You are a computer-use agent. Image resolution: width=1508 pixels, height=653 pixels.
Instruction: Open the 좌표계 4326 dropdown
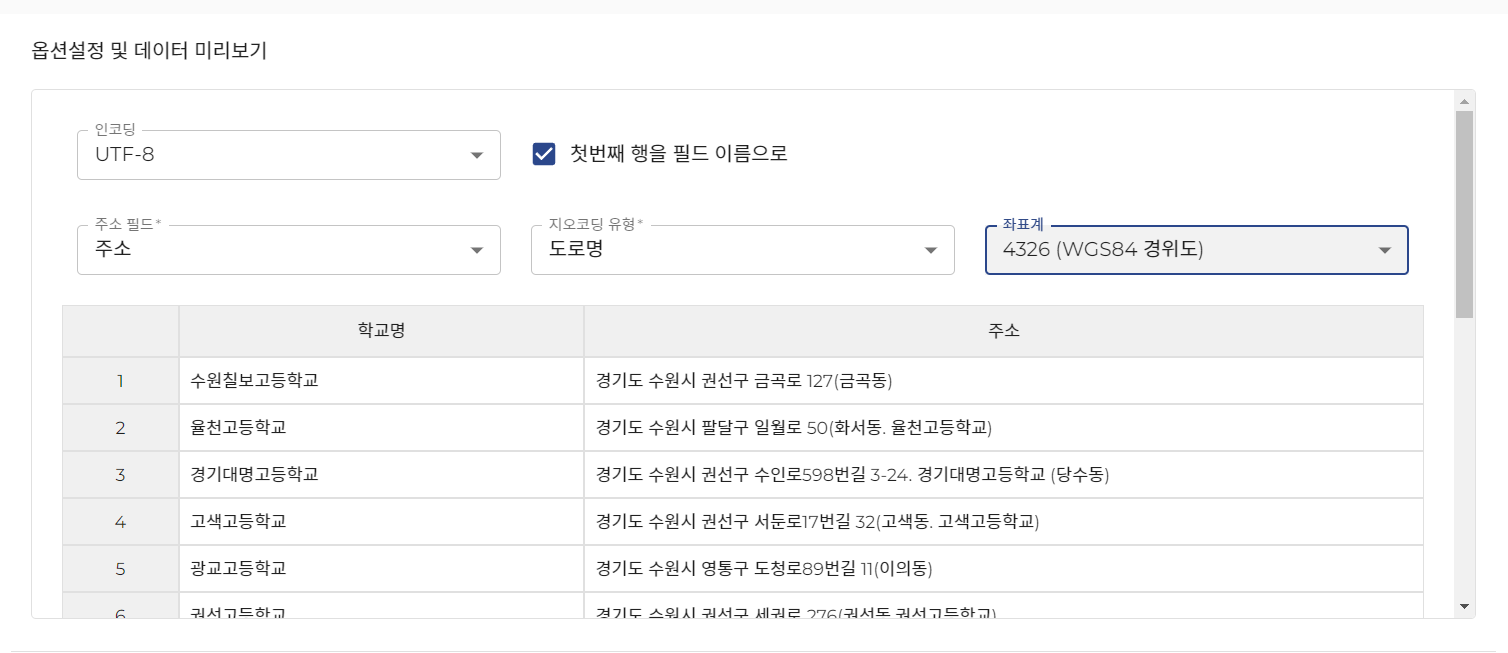pos(1196,250)
